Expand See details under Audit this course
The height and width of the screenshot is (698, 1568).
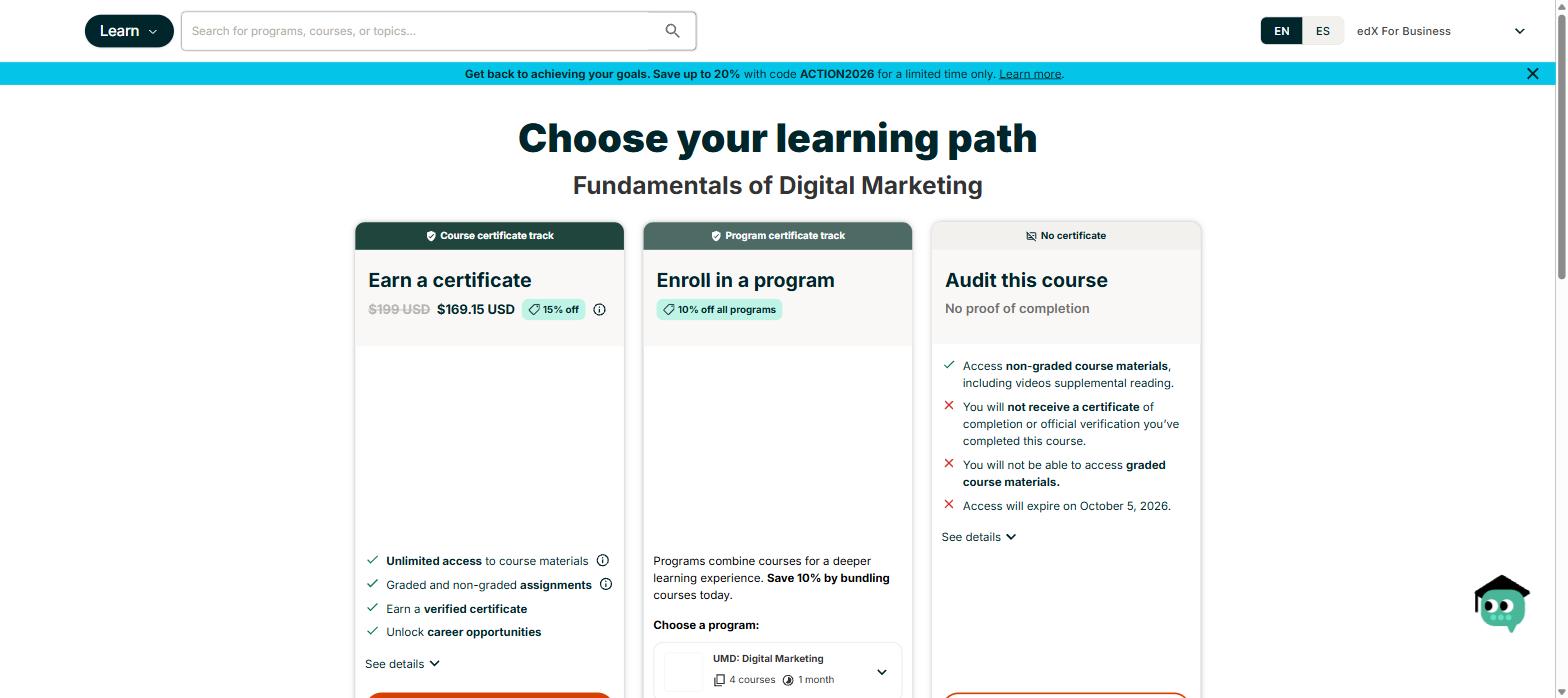coord(979,537)
